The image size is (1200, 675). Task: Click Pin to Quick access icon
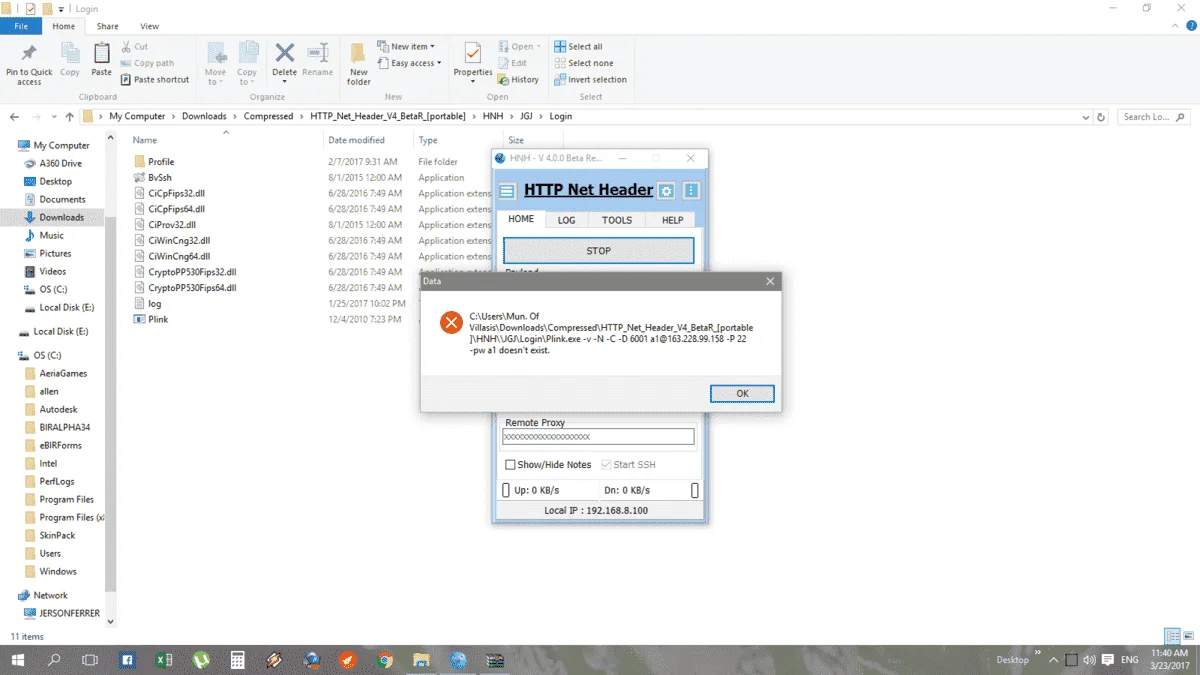point(29,64)
